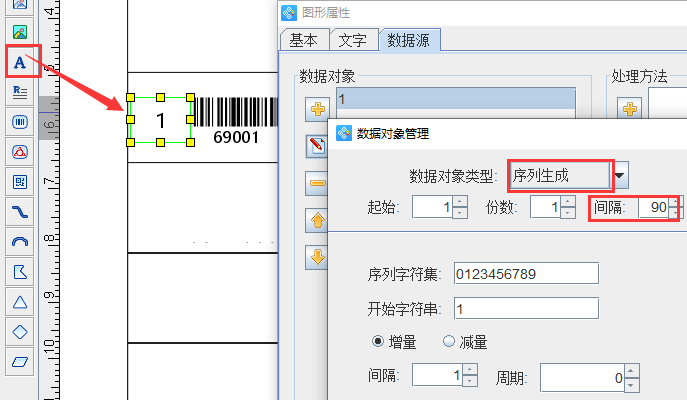The height and width of the screenshot is (400, 687).
Task: Remove the selected data object
Action: [317, 183]
